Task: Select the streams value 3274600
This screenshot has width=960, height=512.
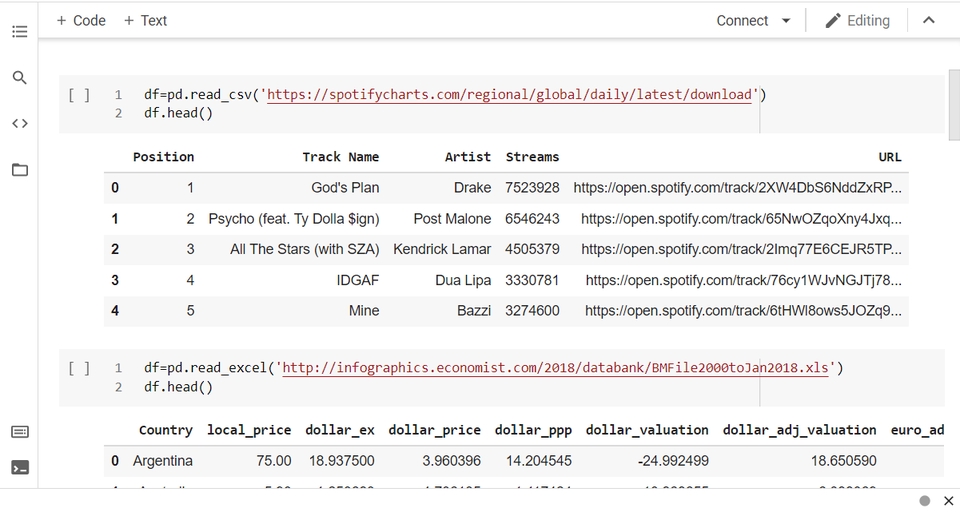Action: [532, 311]
